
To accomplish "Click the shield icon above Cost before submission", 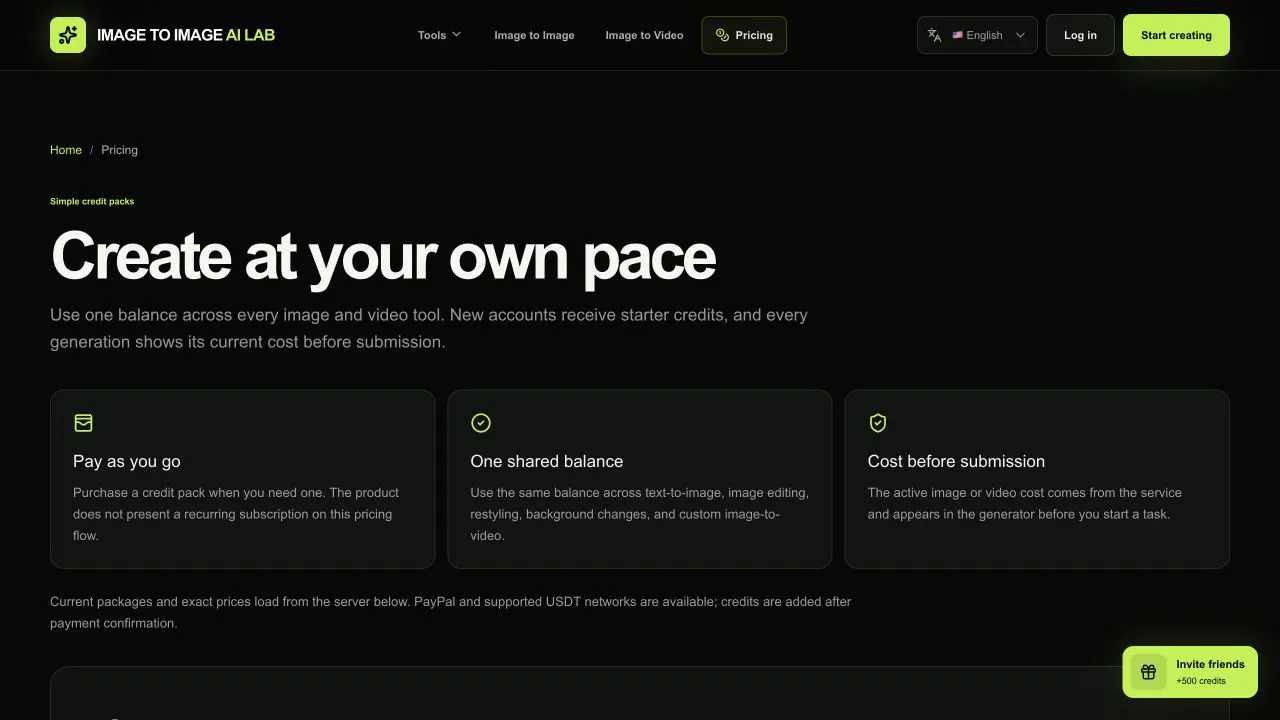I will click(x=878, y=423).
